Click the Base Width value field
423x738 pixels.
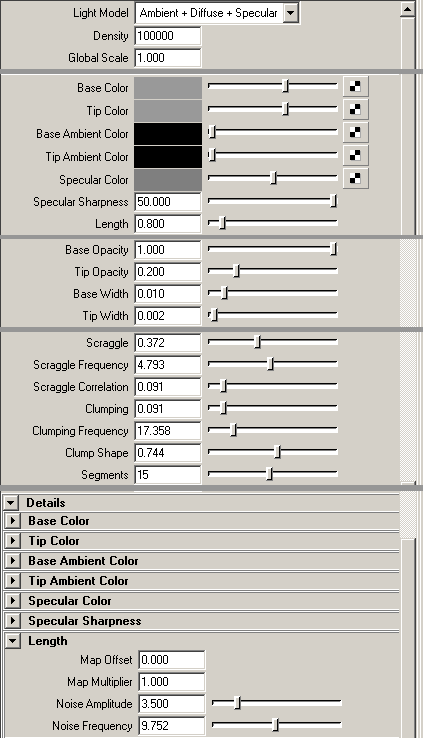point(168,294)
